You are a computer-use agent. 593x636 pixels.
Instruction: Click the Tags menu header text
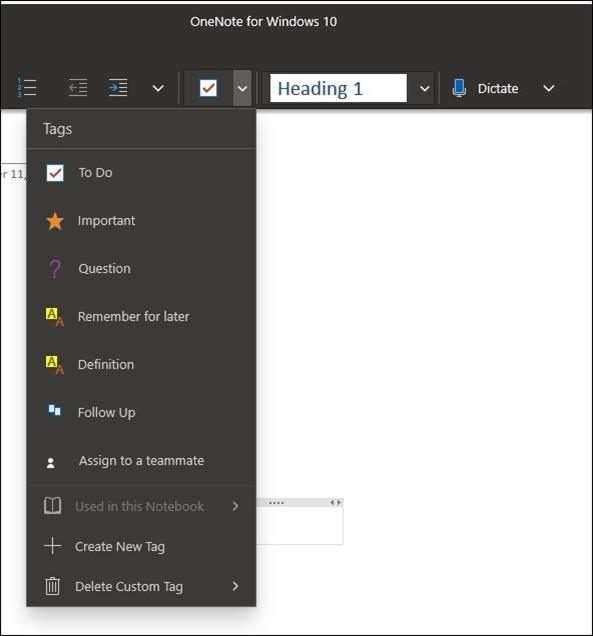(57, 129)
